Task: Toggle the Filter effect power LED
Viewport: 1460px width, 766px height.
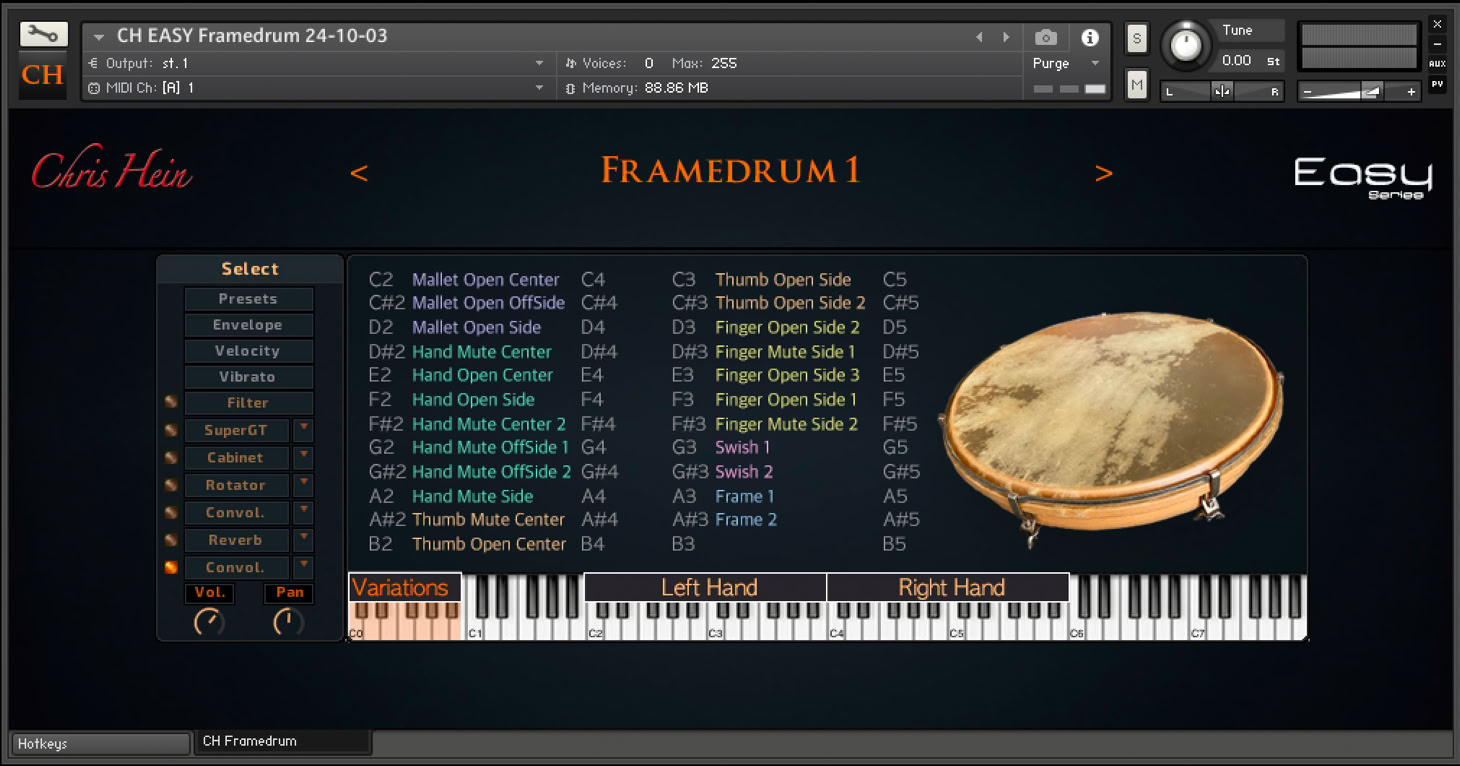Action: click(x=171, y=402)
